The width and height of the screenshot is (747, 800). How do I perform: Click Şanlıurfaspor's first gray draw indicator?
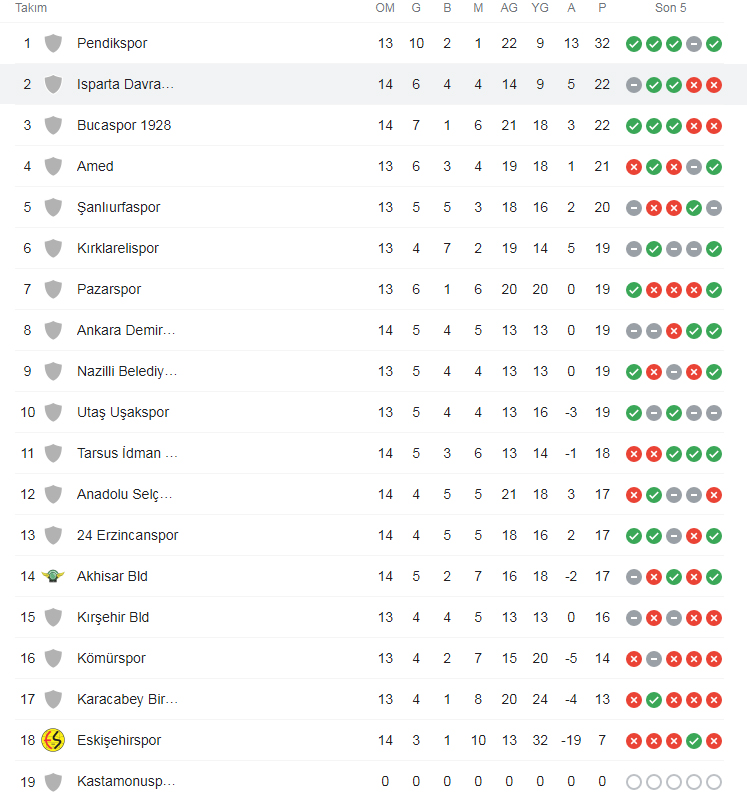[634, 208]
